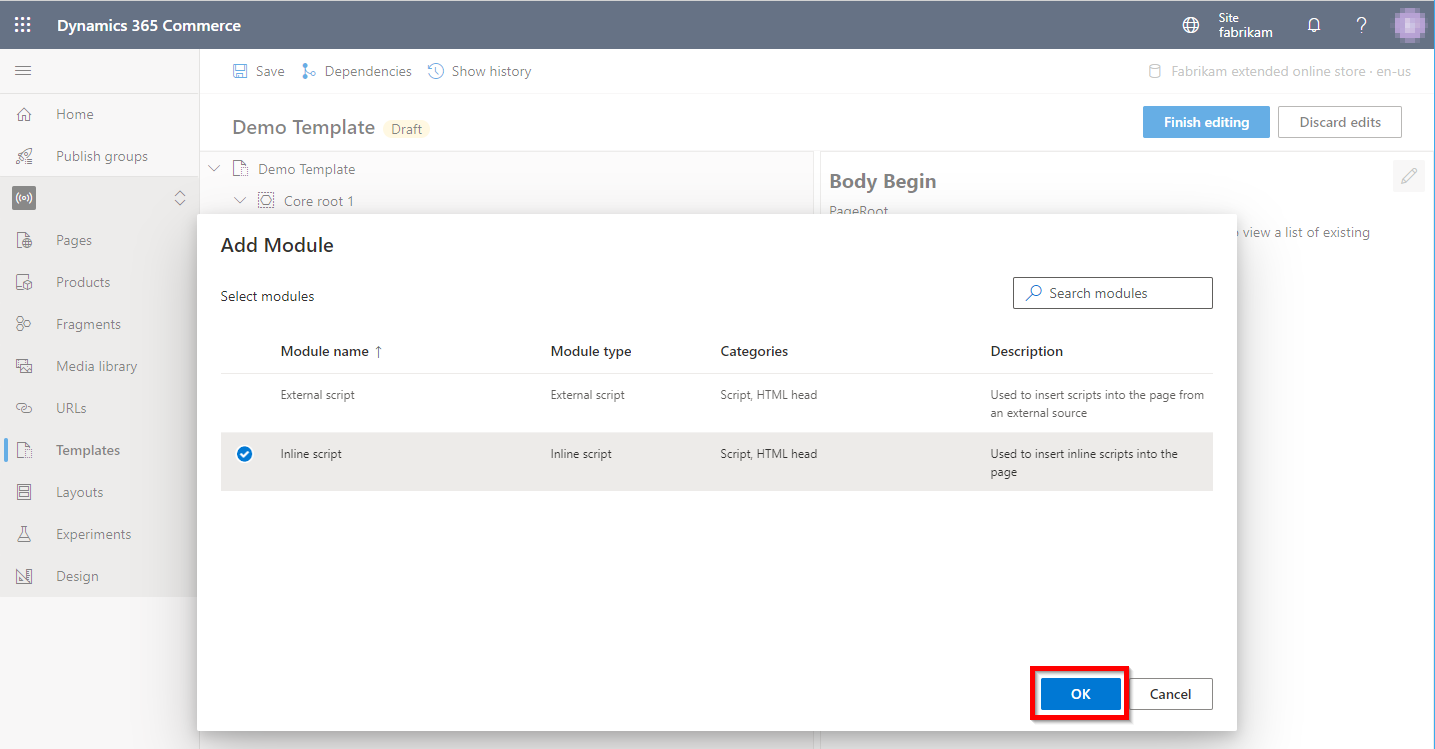The height and width of the screenshot is (749, 1435).
Task: Toggle the navigation pane hamburger
Action: pos(23,70)
